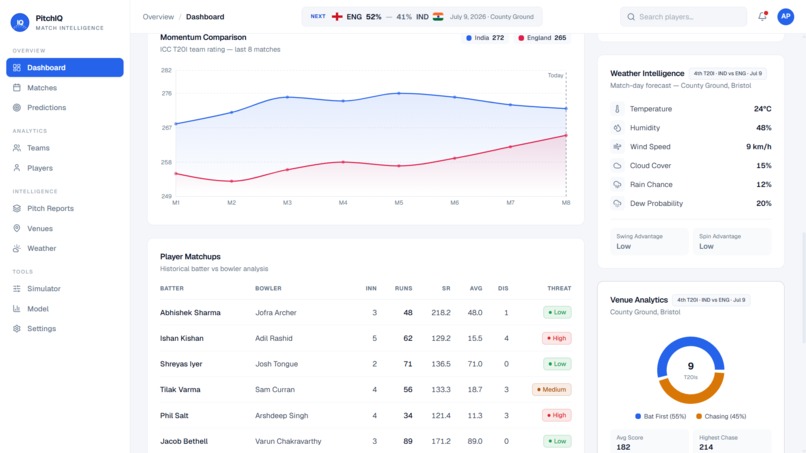
Task: Click the Settings gear icon
Action: (x=17, y=329)
